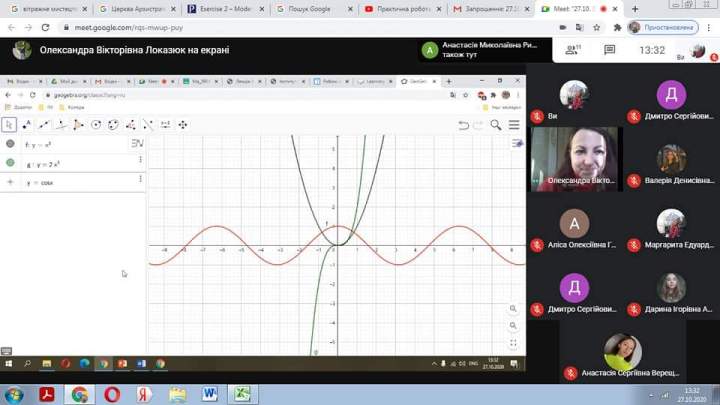Select the GeoGebra Ellipse tool
The image size is (720, 405).
point(113,124)
